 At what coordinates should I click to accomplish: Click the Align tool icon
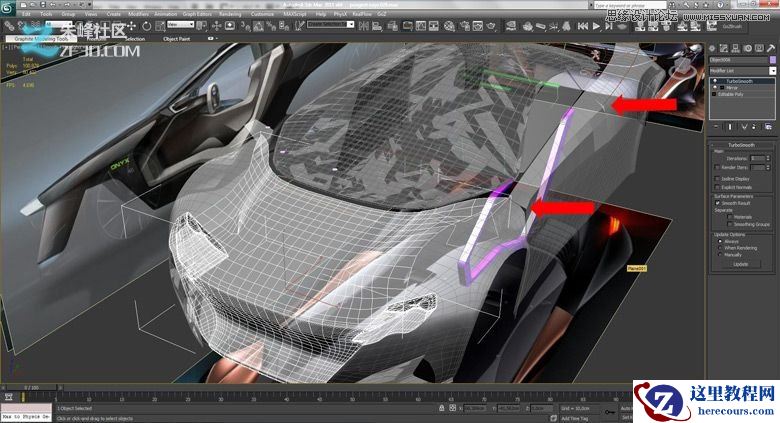point(377,26)
